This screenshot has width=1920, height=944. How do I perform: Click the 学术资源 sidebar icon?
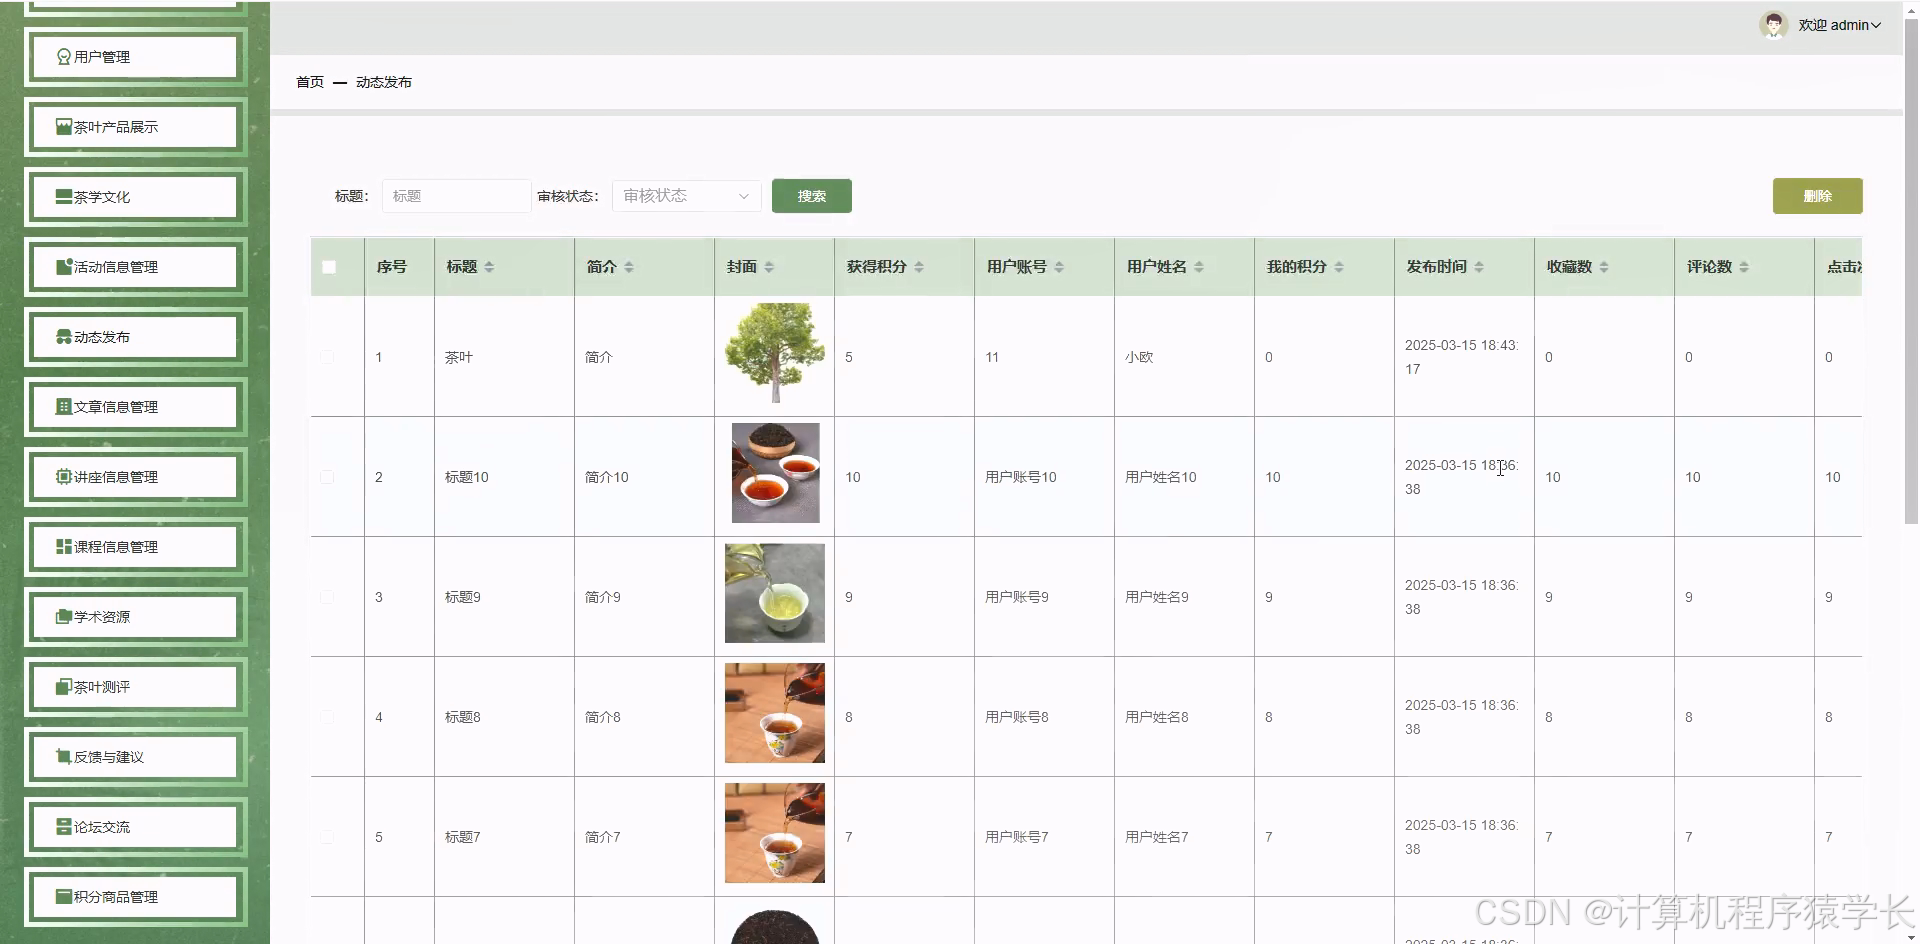[64, 617]
